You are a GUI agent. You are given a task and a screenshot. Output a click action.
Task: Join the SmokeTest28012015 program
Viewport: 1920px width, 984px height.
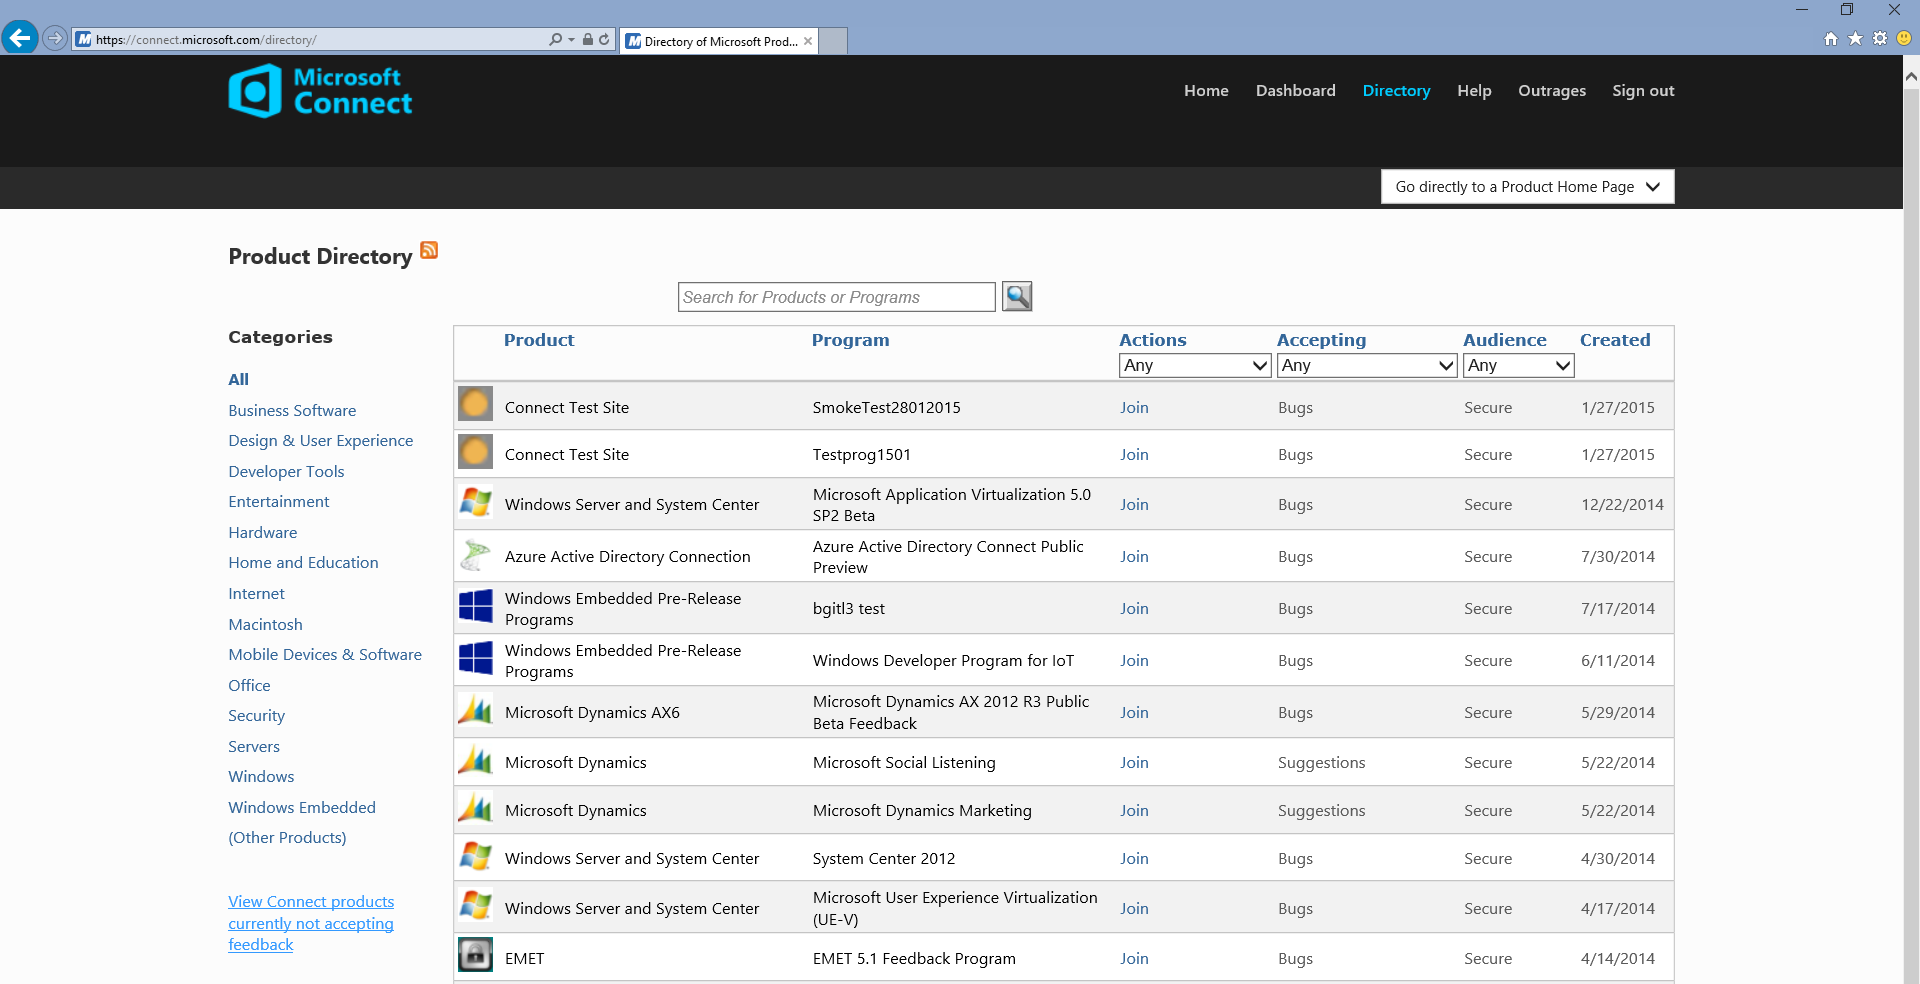[x=1134, y=408]
